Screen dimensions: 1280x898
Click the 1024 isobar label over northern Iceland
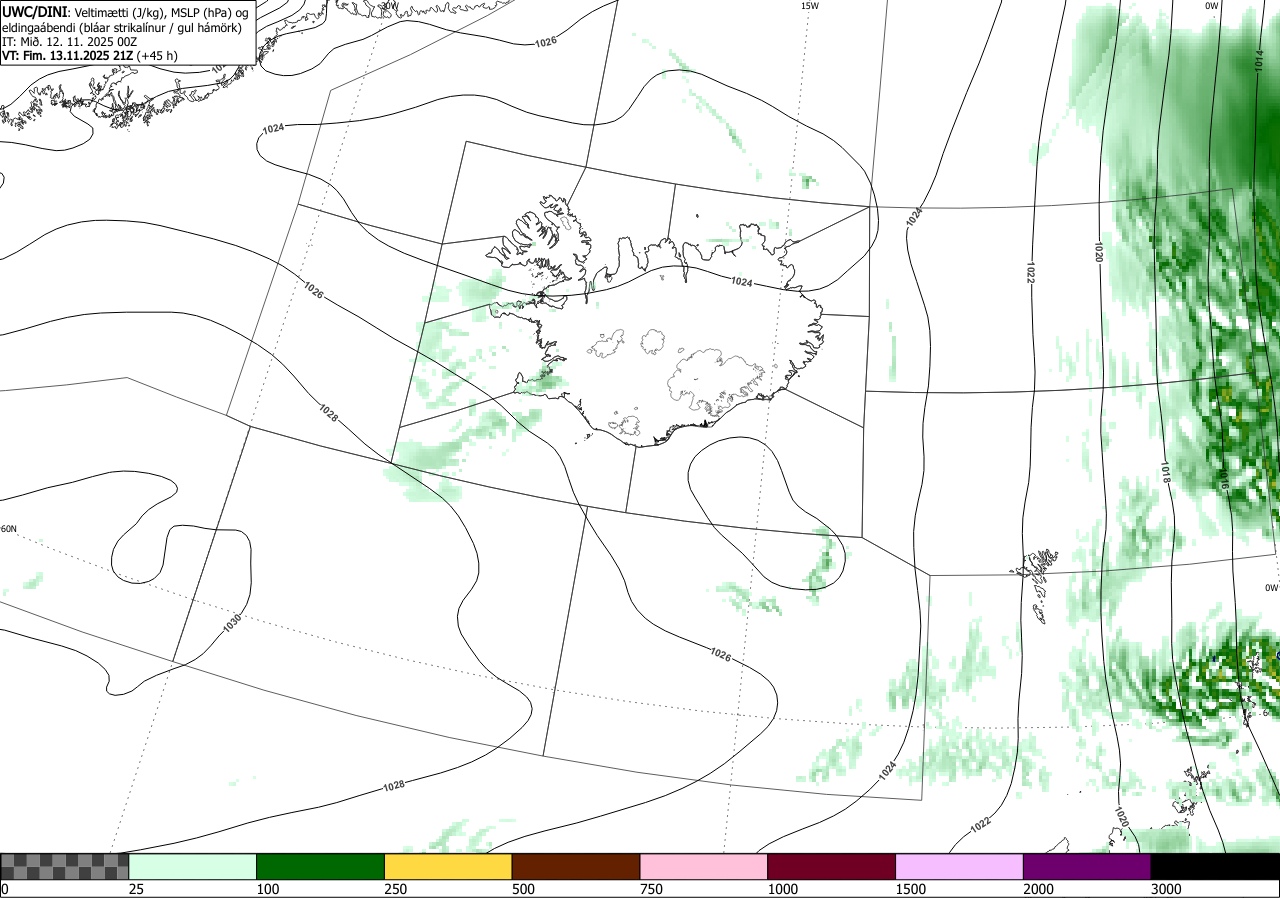click(x=741, y=282)
